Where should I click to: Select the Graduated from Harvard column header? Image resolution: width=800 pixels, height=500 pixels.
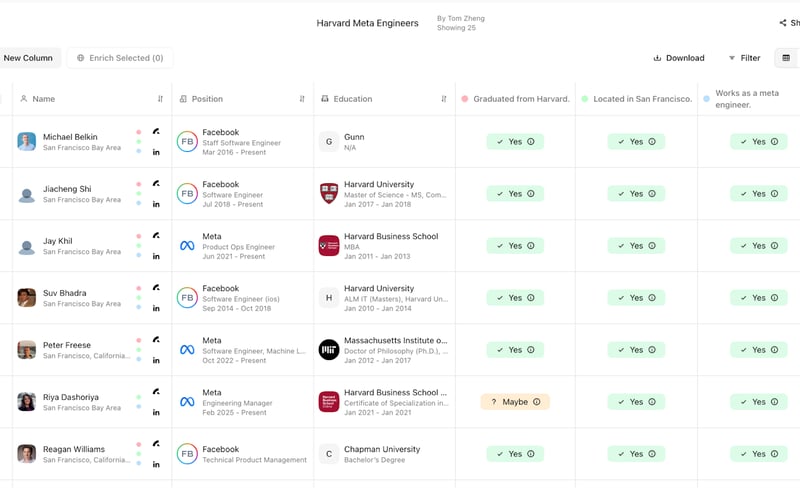521,99
